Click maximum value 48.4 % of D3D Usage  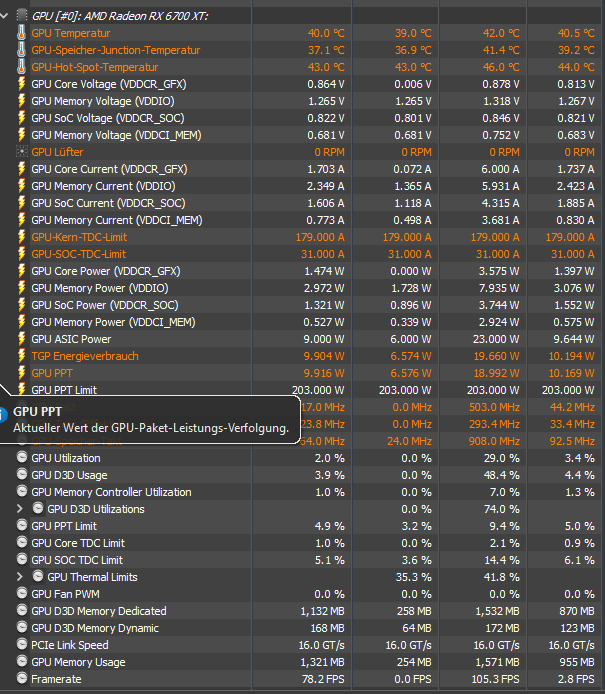coord(502,475)
